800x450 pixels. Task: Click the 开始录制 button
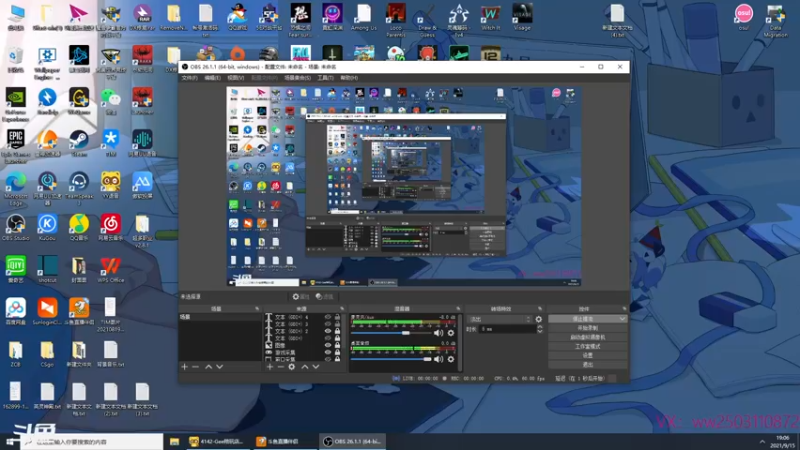pos(587,328)
